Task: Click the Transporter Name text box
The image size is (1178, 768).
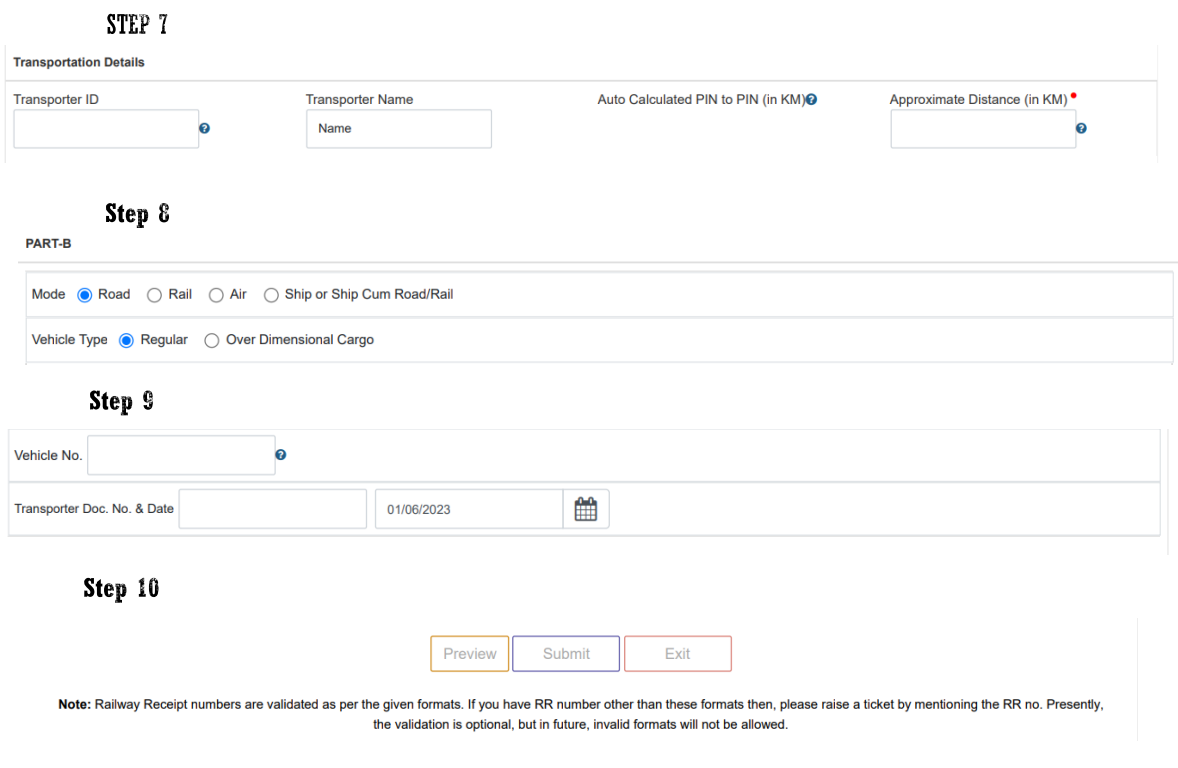Action: pyautogui.click(x=398, y=129)
